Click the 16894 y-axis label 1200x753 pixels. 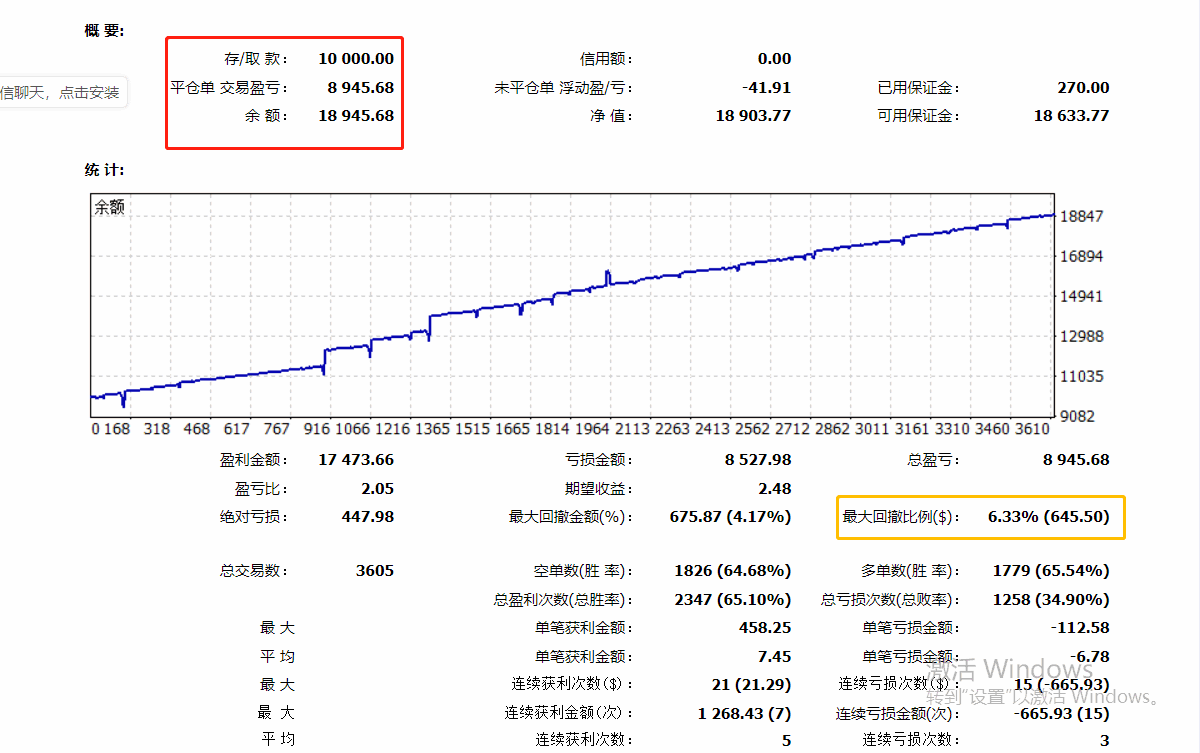1084,256
